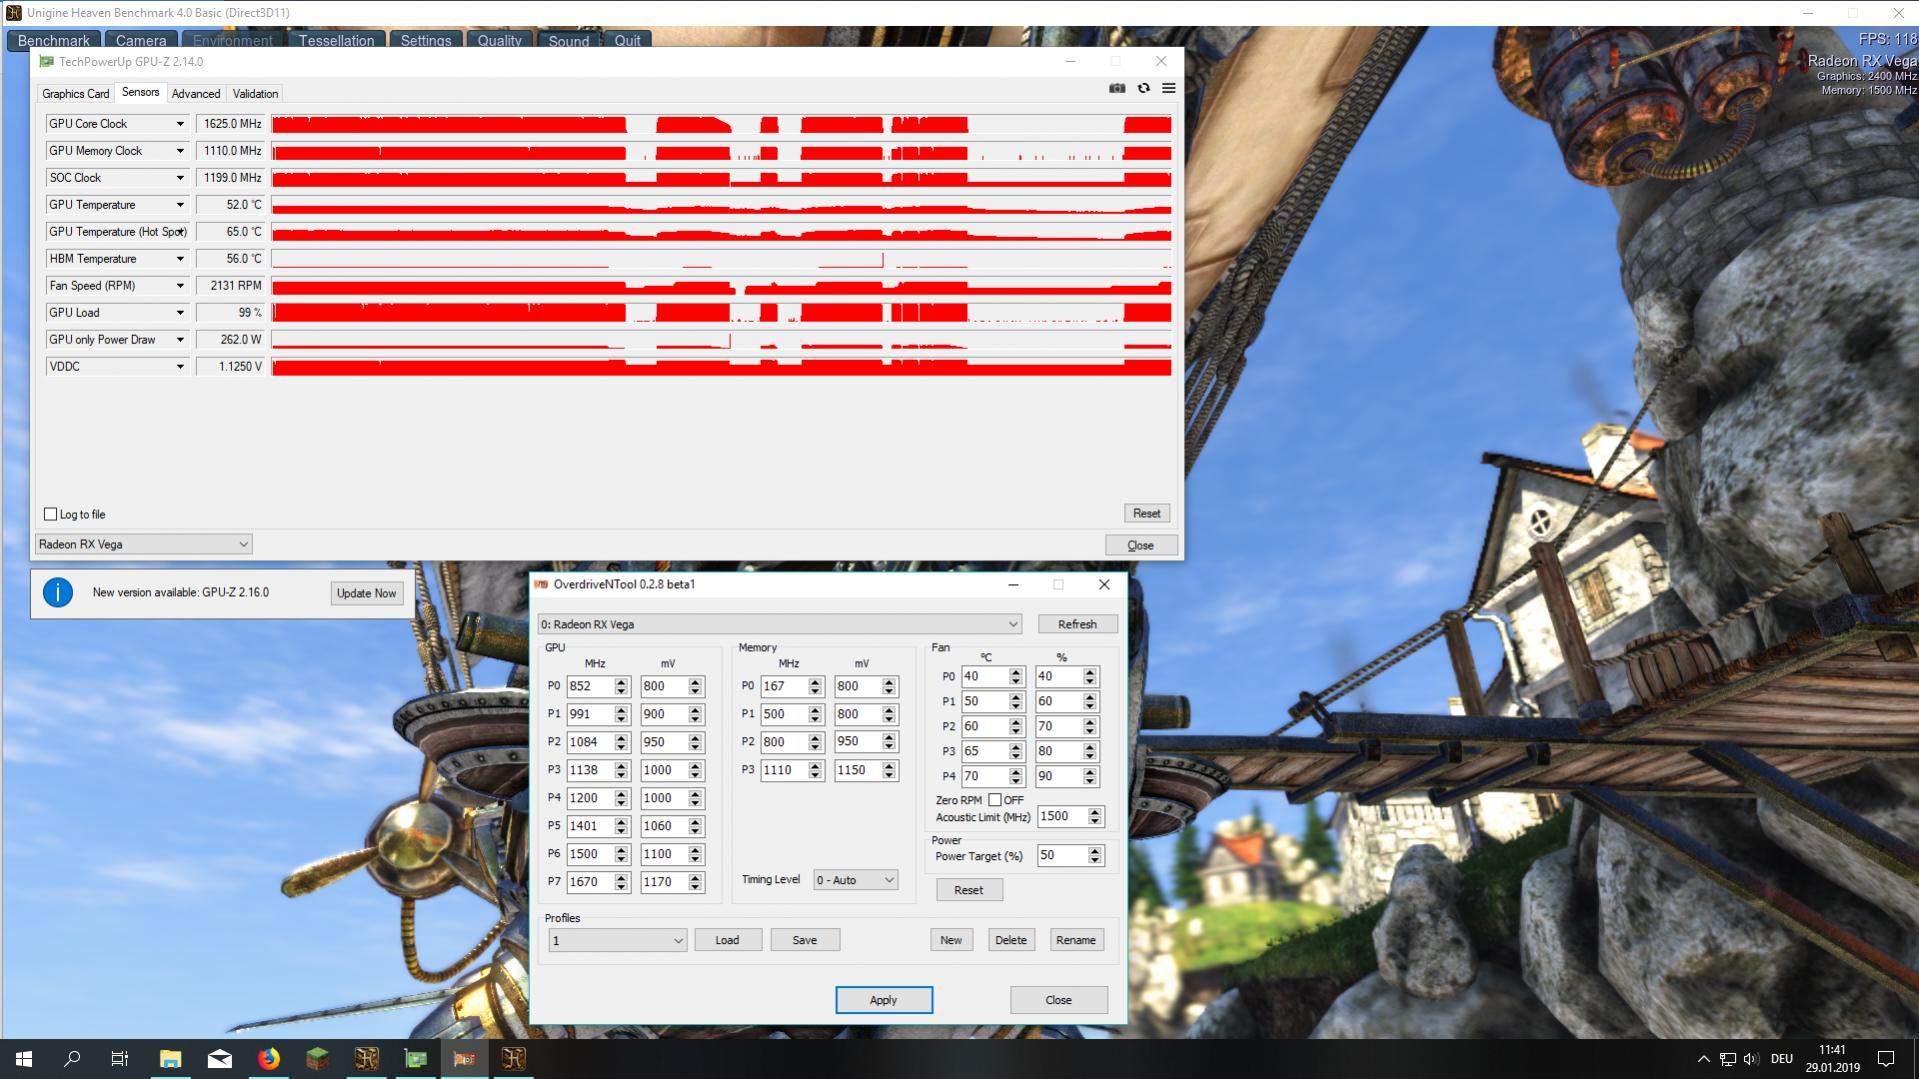
Task: Click the Power Target stepper arrows
Action: click(x=1095, y=855)
